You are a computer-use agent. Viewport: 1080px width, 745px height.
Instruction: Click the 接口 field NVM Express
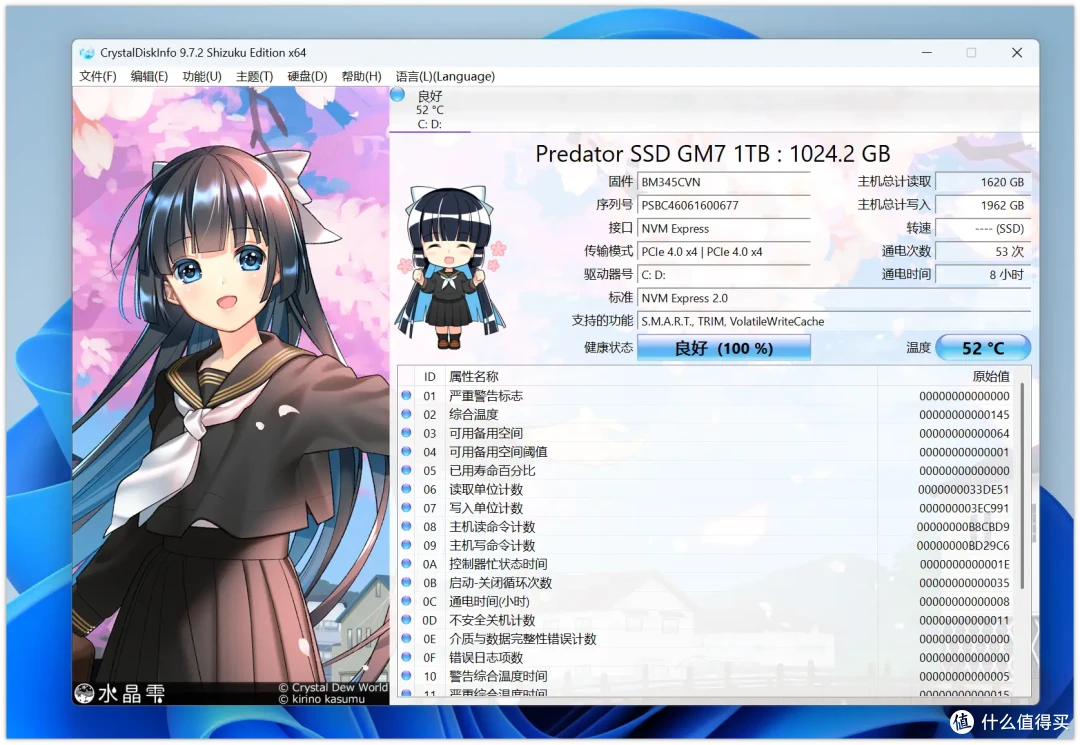(723, 229)
